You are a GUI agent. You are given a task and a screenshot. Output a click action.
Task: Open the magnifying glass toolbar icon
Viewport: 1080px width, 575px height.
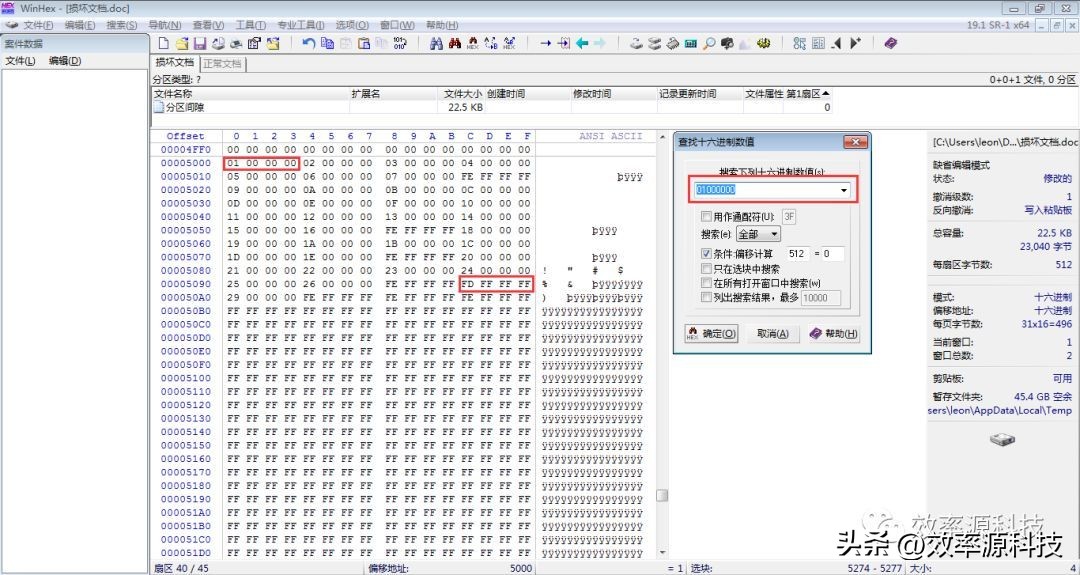pos(709,44)
